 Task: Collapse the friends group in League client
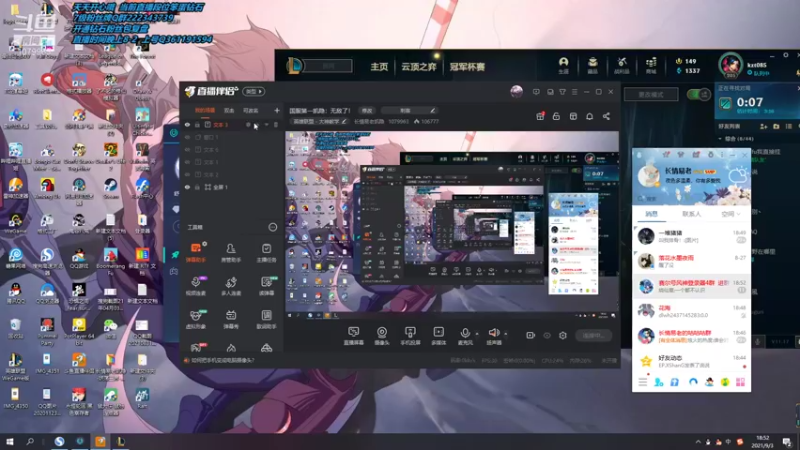720,139
